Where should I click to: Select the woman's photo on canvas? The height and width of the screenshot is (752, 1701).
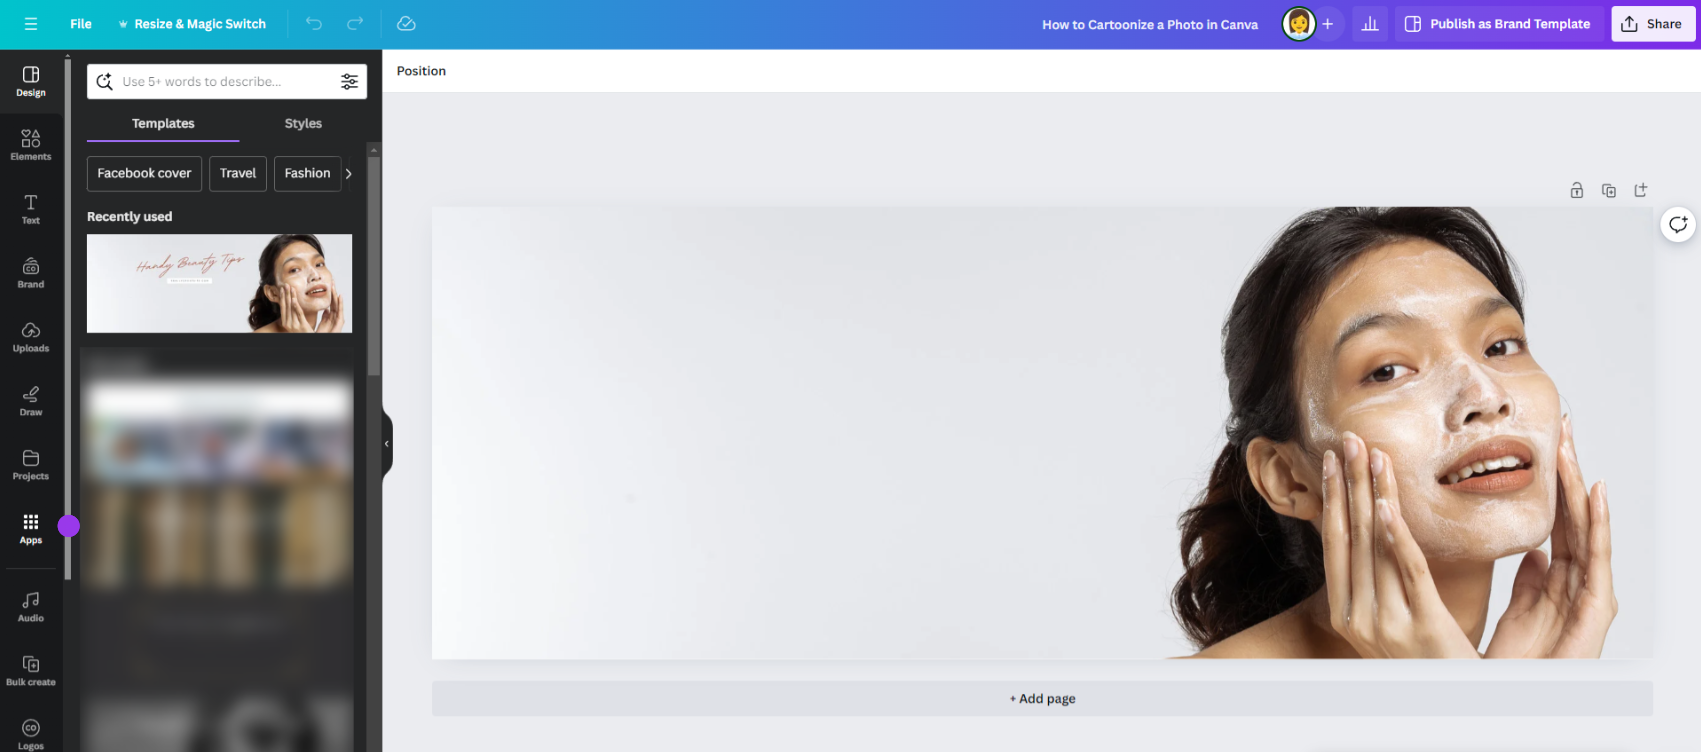tap(1390, 433)
